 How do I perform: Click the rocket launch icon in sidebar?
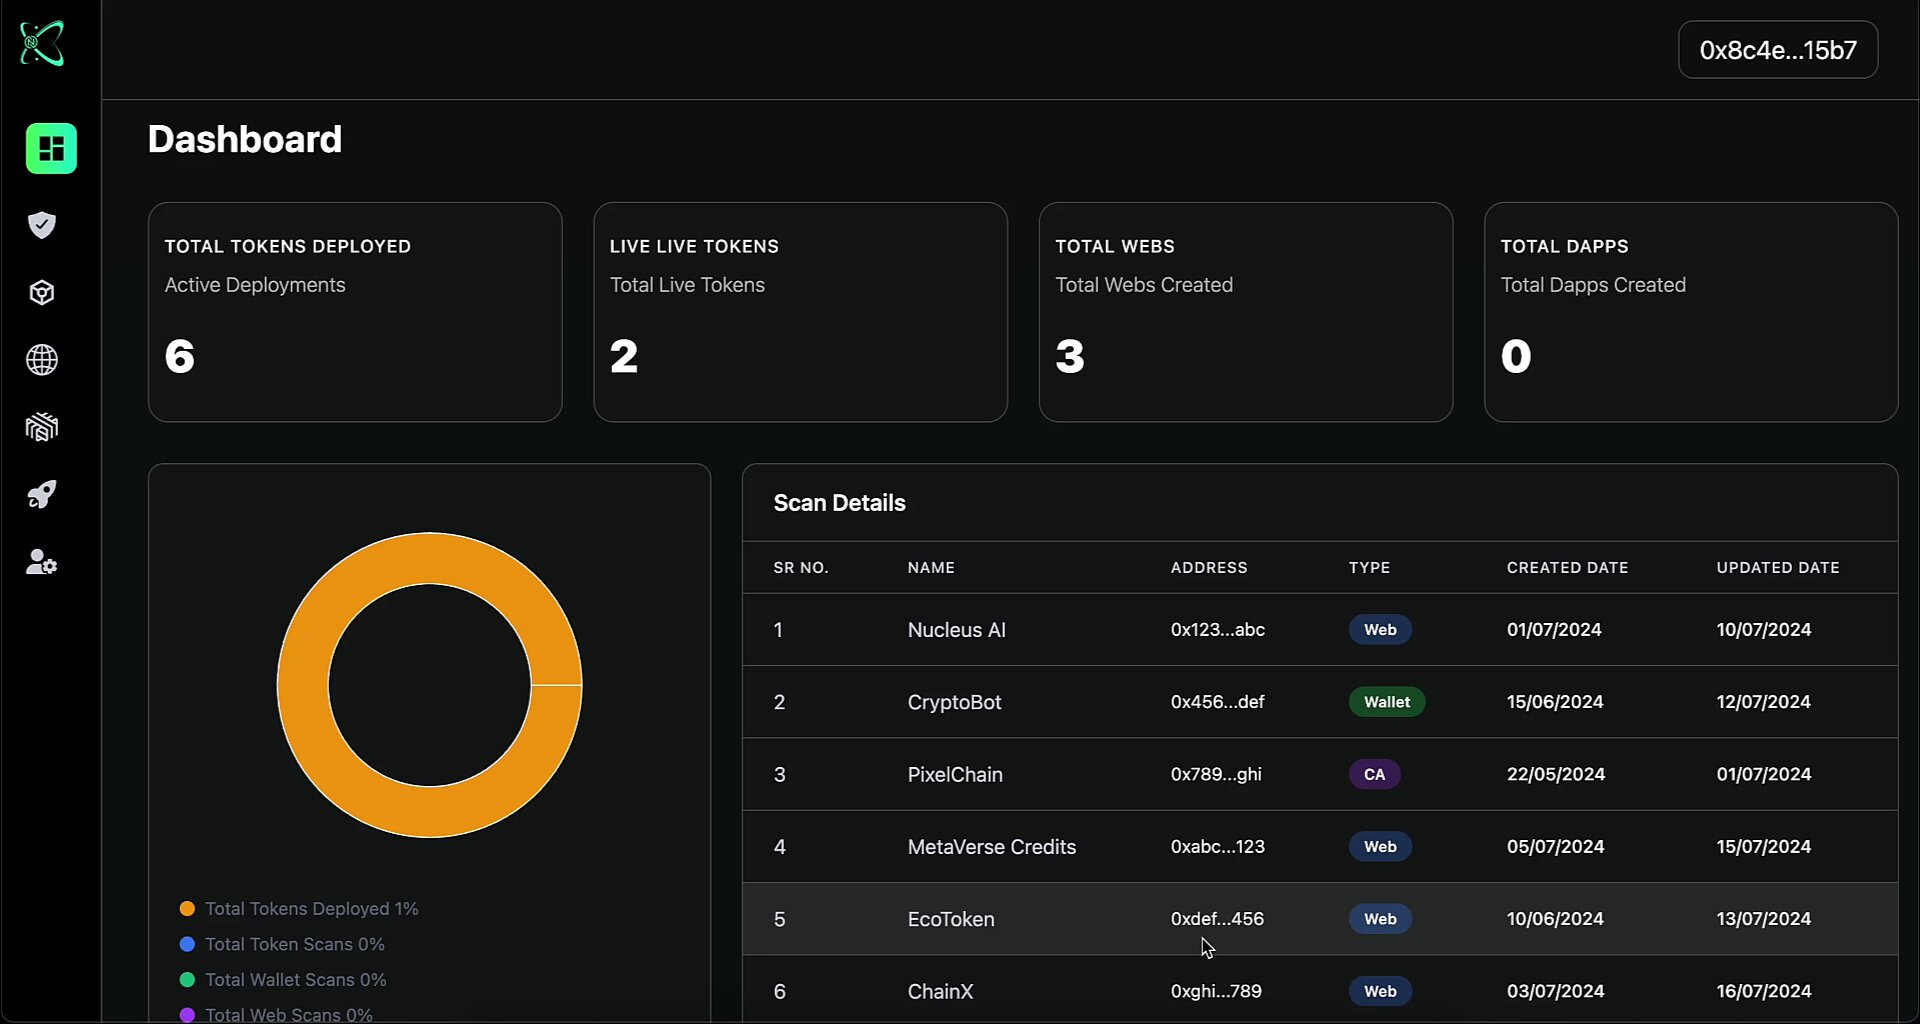(x=41, y=495)
